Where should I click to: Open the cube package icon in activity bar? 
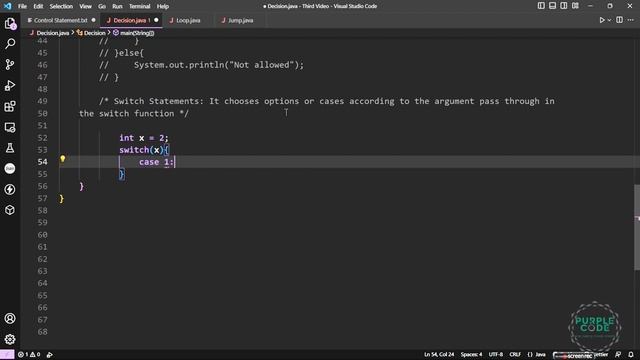click(x=10, y=210)
